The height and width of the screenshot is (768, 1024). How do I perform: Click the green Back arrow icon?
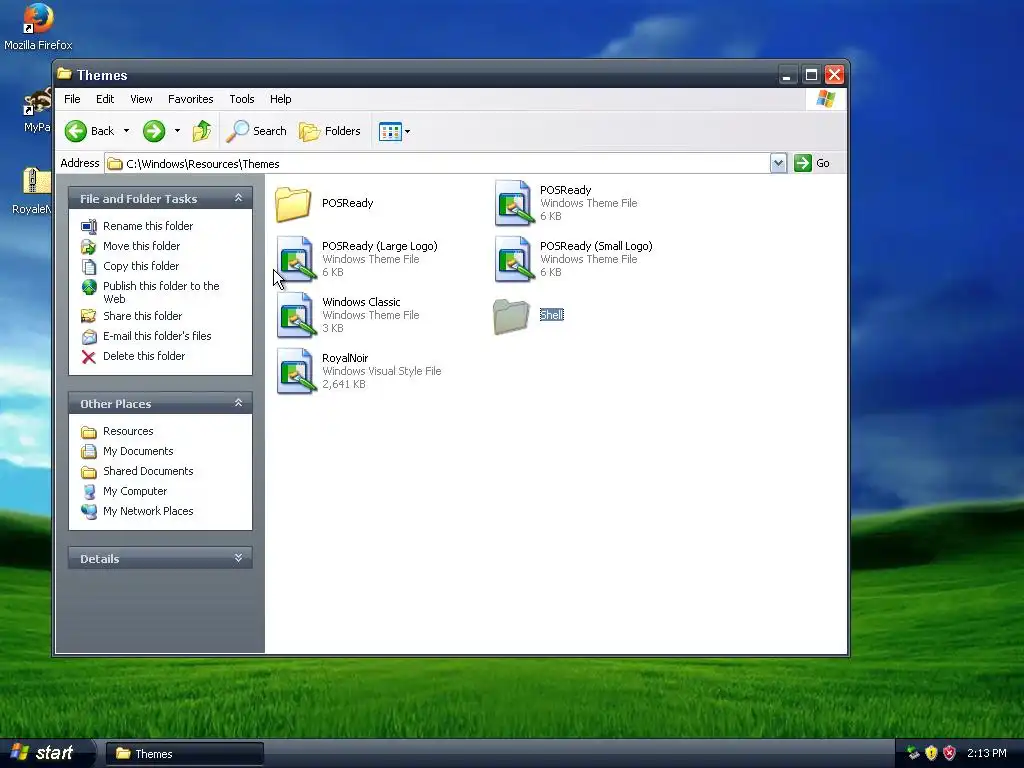tap(76, 131)
